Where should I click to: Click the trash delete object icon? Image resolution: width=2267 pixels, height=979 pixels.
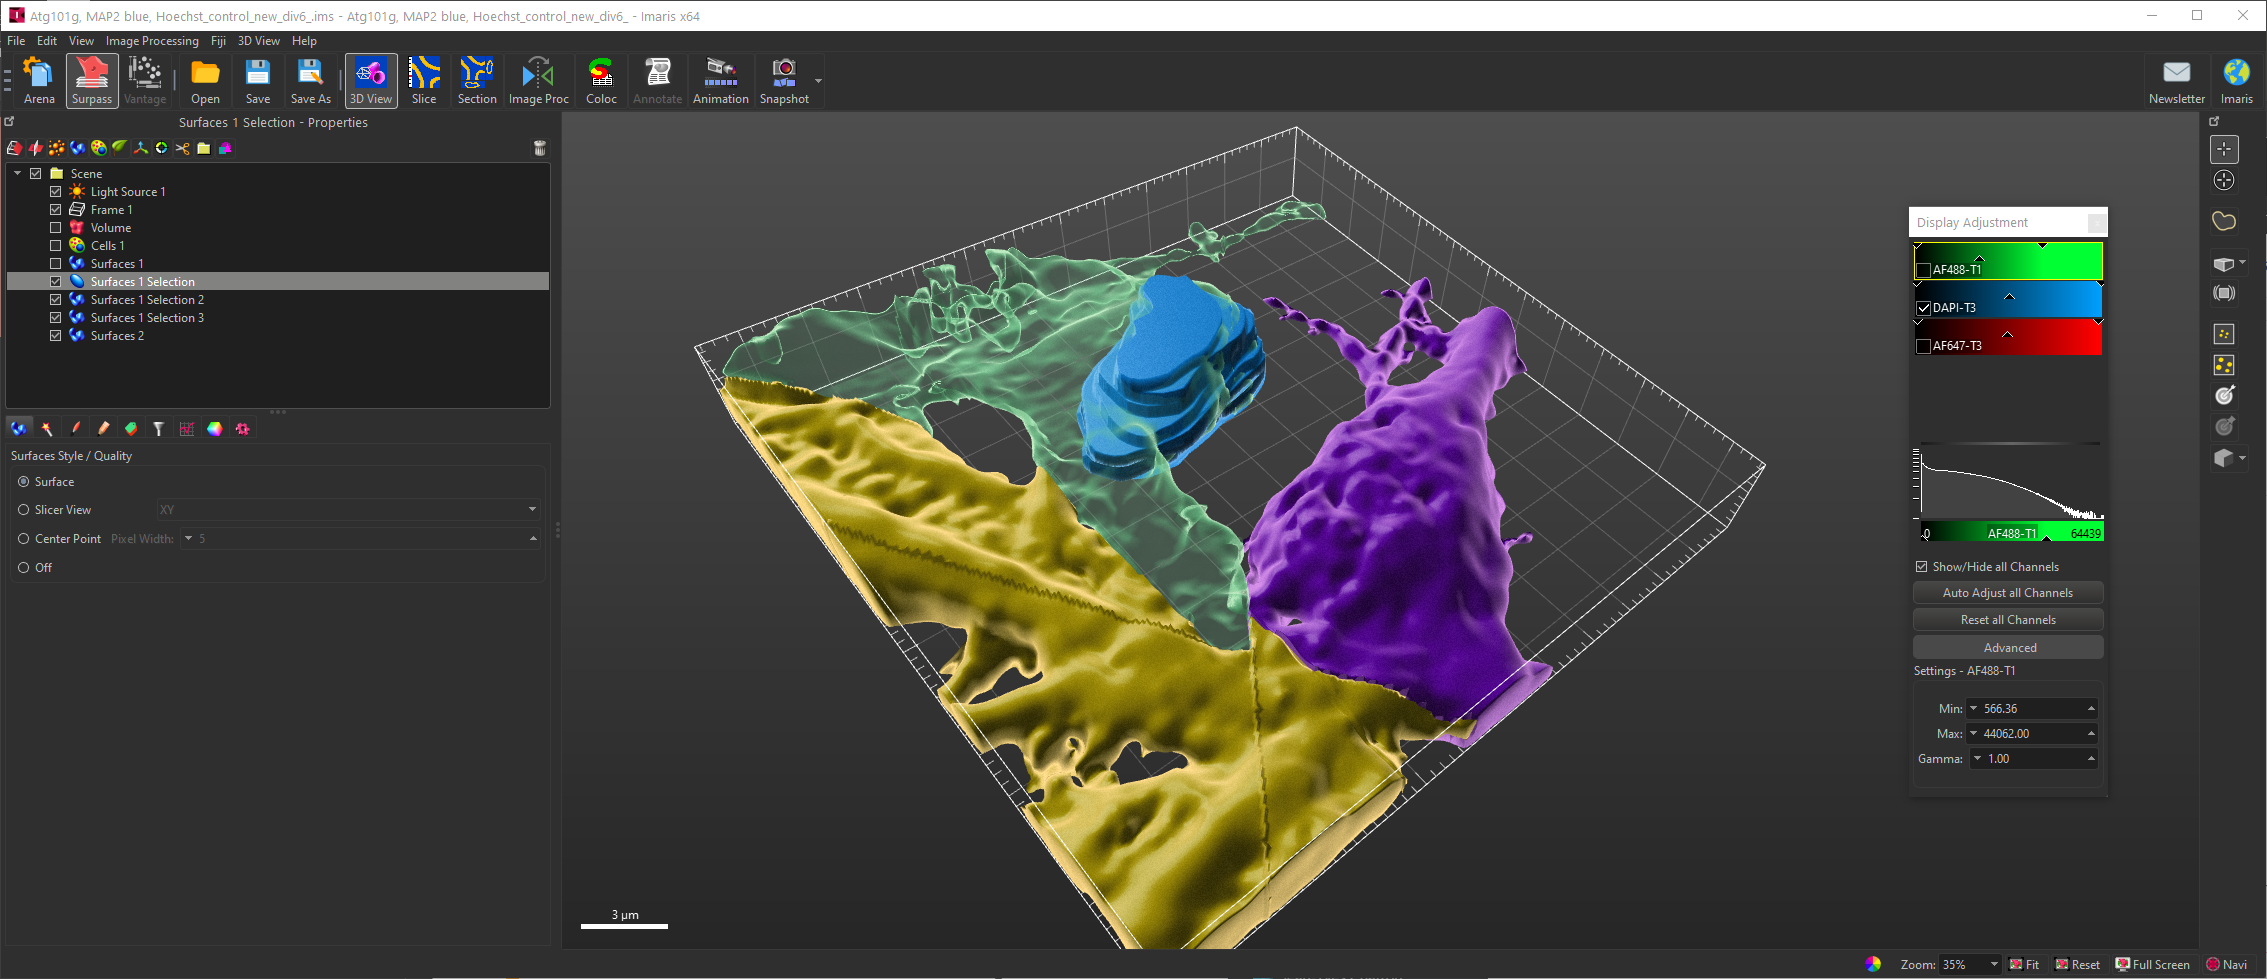(x=540, y=148)
